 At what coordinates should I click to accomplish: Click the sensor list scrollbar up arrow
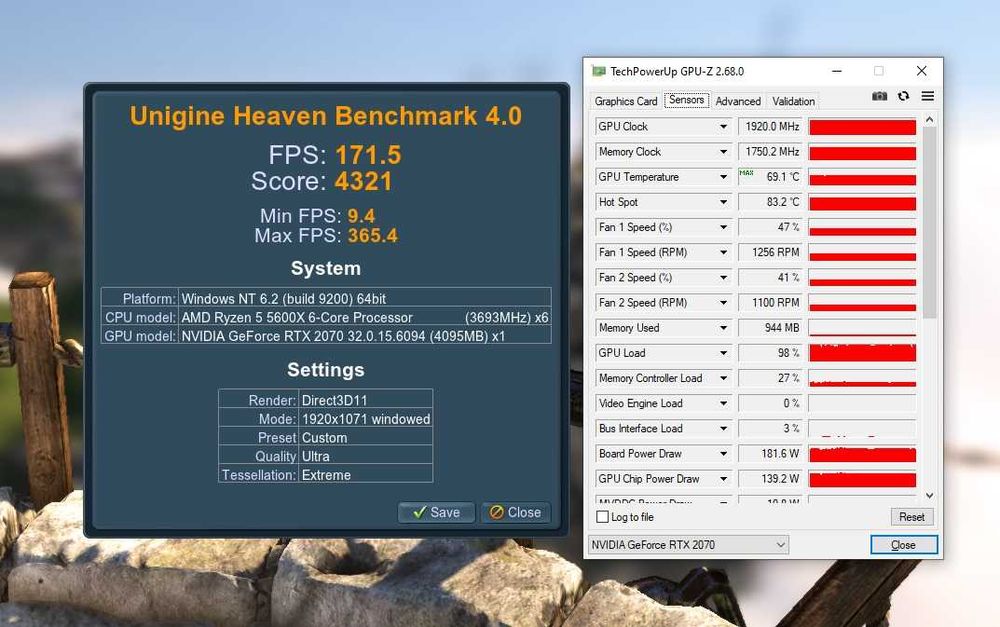[x=929, y=120]
